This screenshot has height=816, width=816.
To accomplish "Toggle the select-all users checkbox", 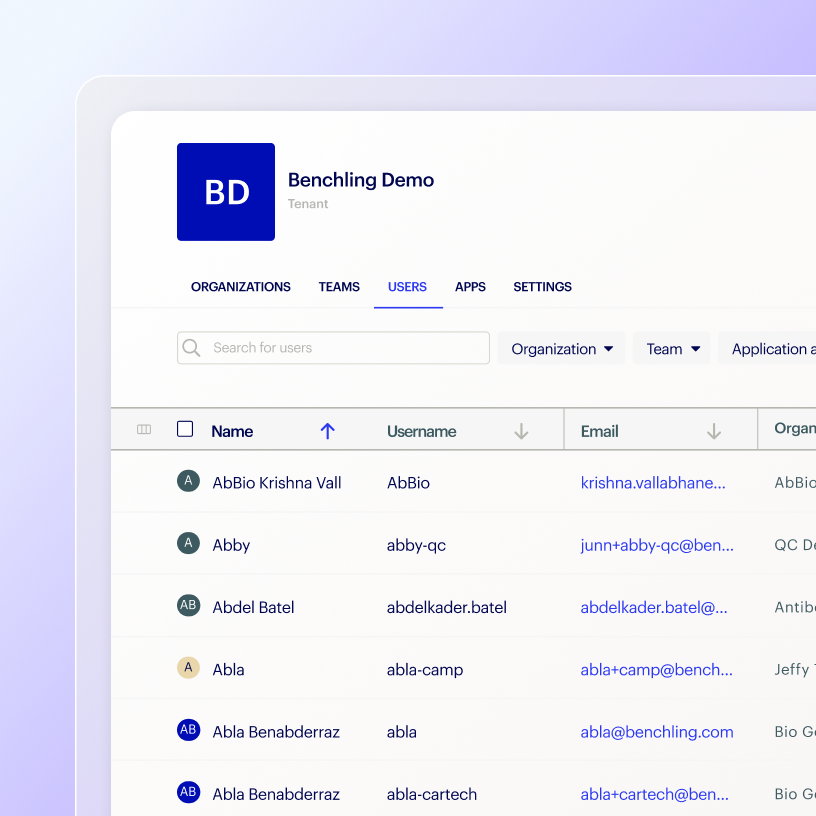I will tap(185, 429).
